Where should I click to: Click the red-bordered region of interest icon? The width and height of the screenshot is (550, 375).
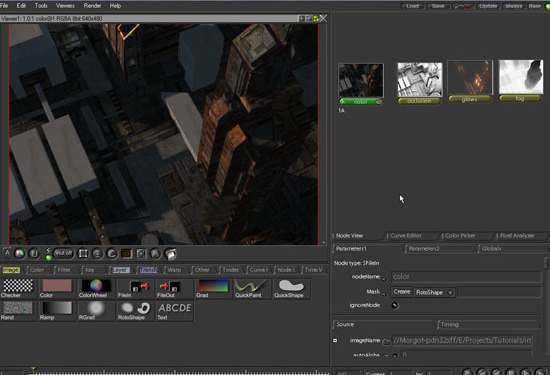pos(127,254)
